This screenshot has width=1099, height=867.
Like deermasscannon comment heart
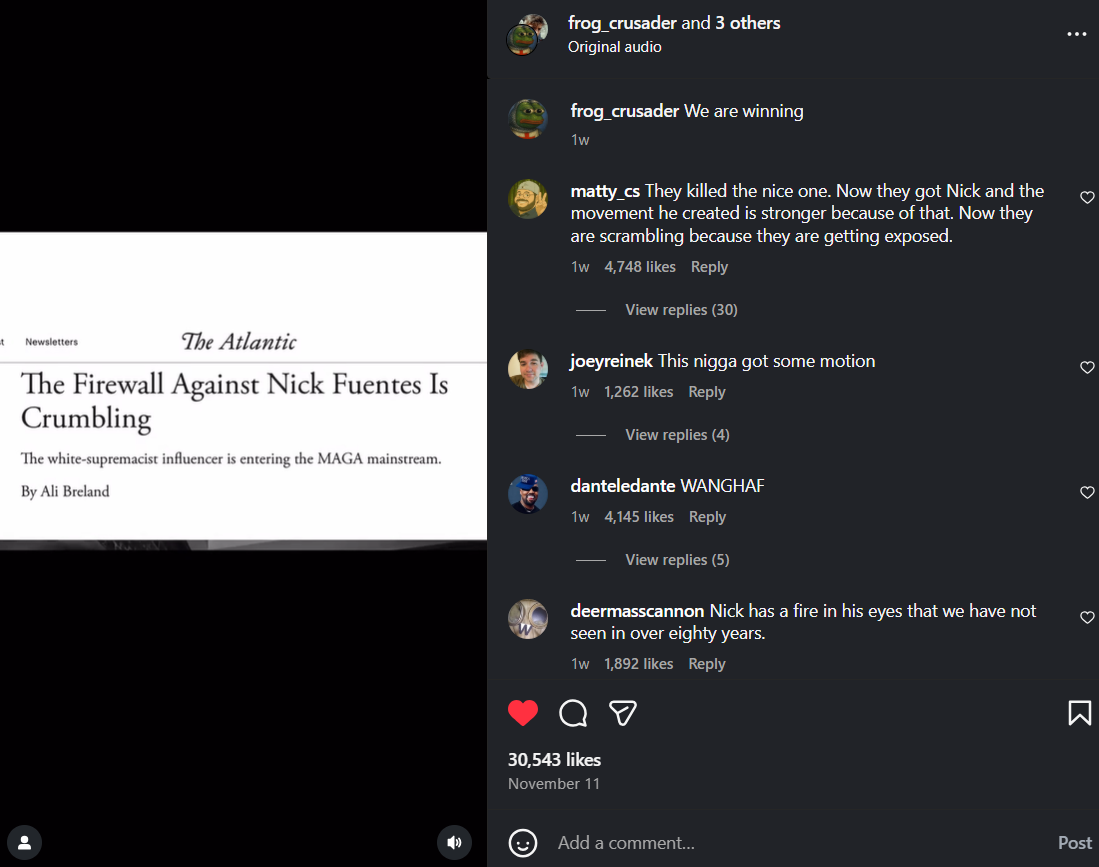click(1087, 617)
